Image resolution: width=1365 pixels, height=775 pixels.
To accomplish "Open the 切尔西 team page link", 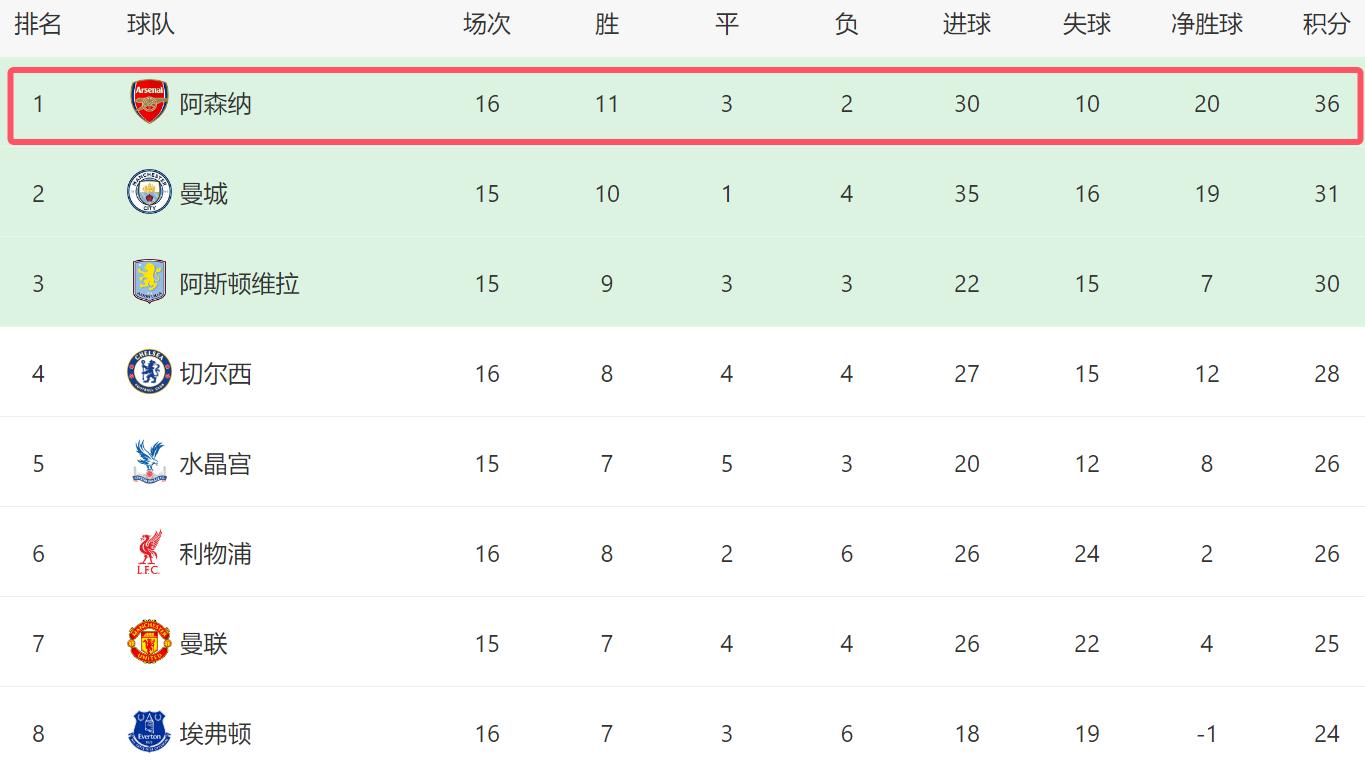I will pyautogui.click(x=215, y=374).
